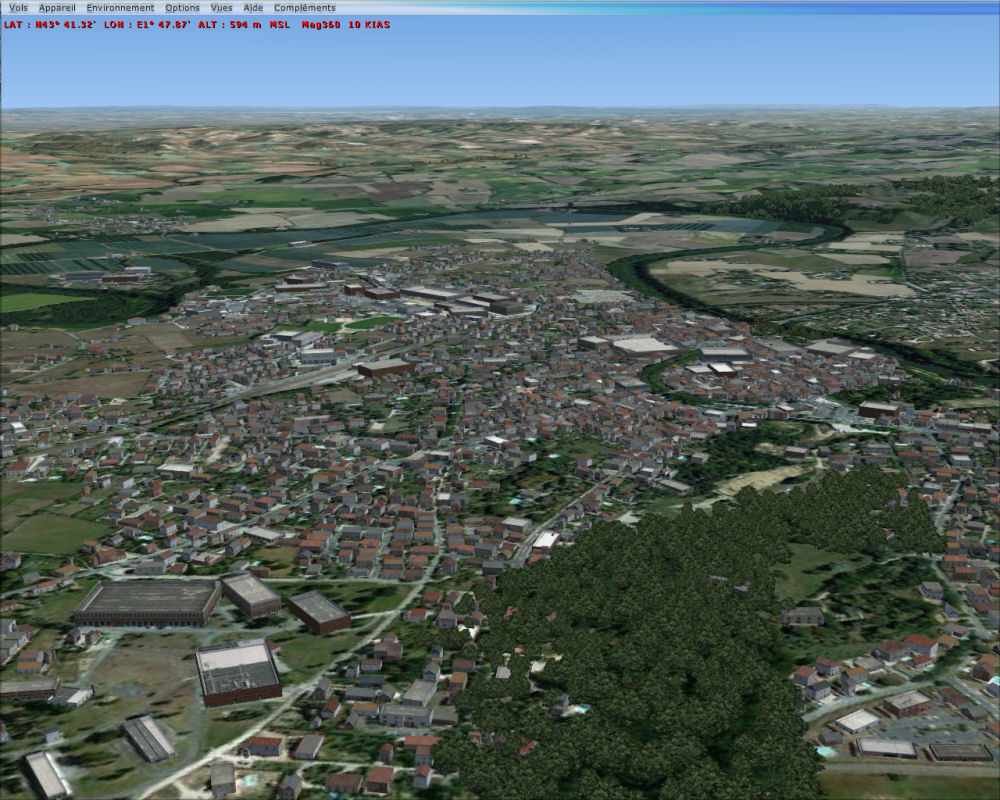Viewport: 1000px width, 800px height.
Task: Open the Environnement menu
Action: tap(120, 8)
